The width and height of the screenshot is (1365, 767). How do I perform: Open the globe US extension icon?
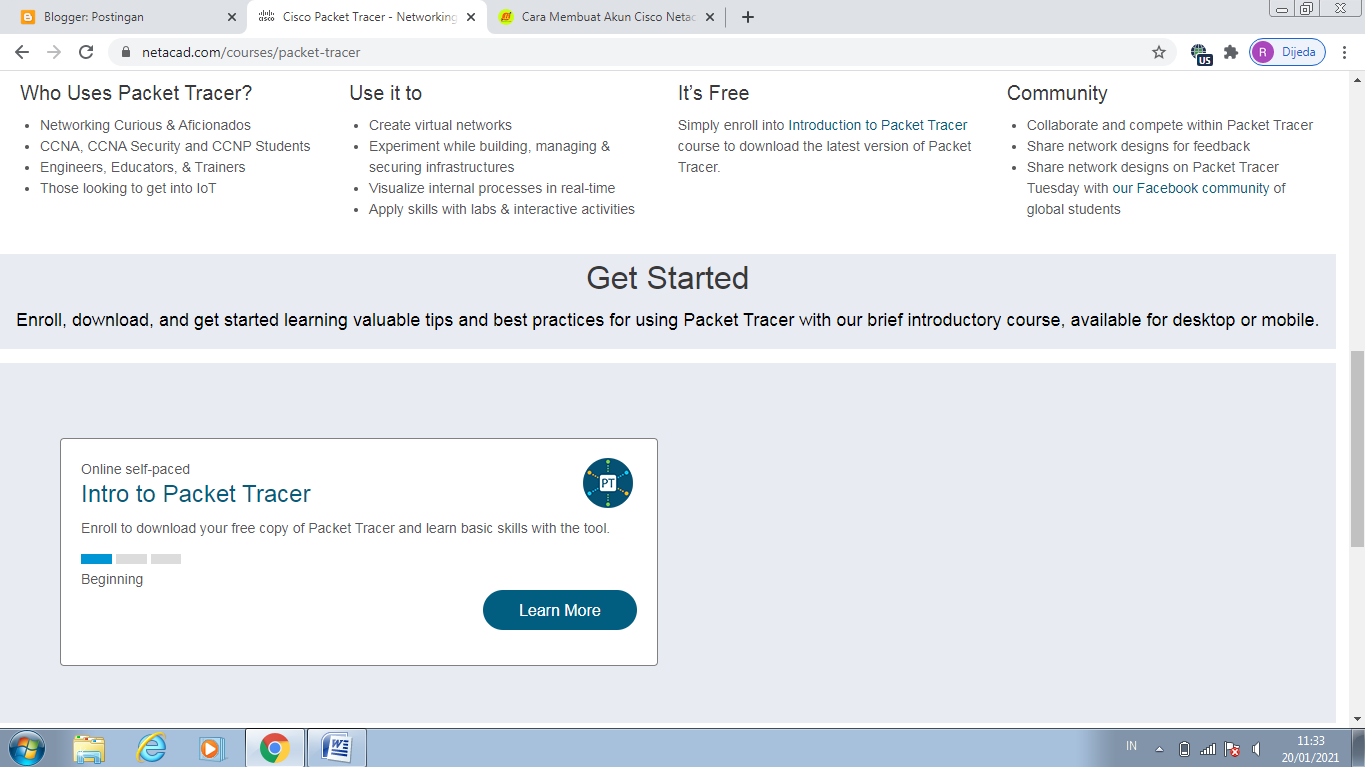click(1201, 54)
